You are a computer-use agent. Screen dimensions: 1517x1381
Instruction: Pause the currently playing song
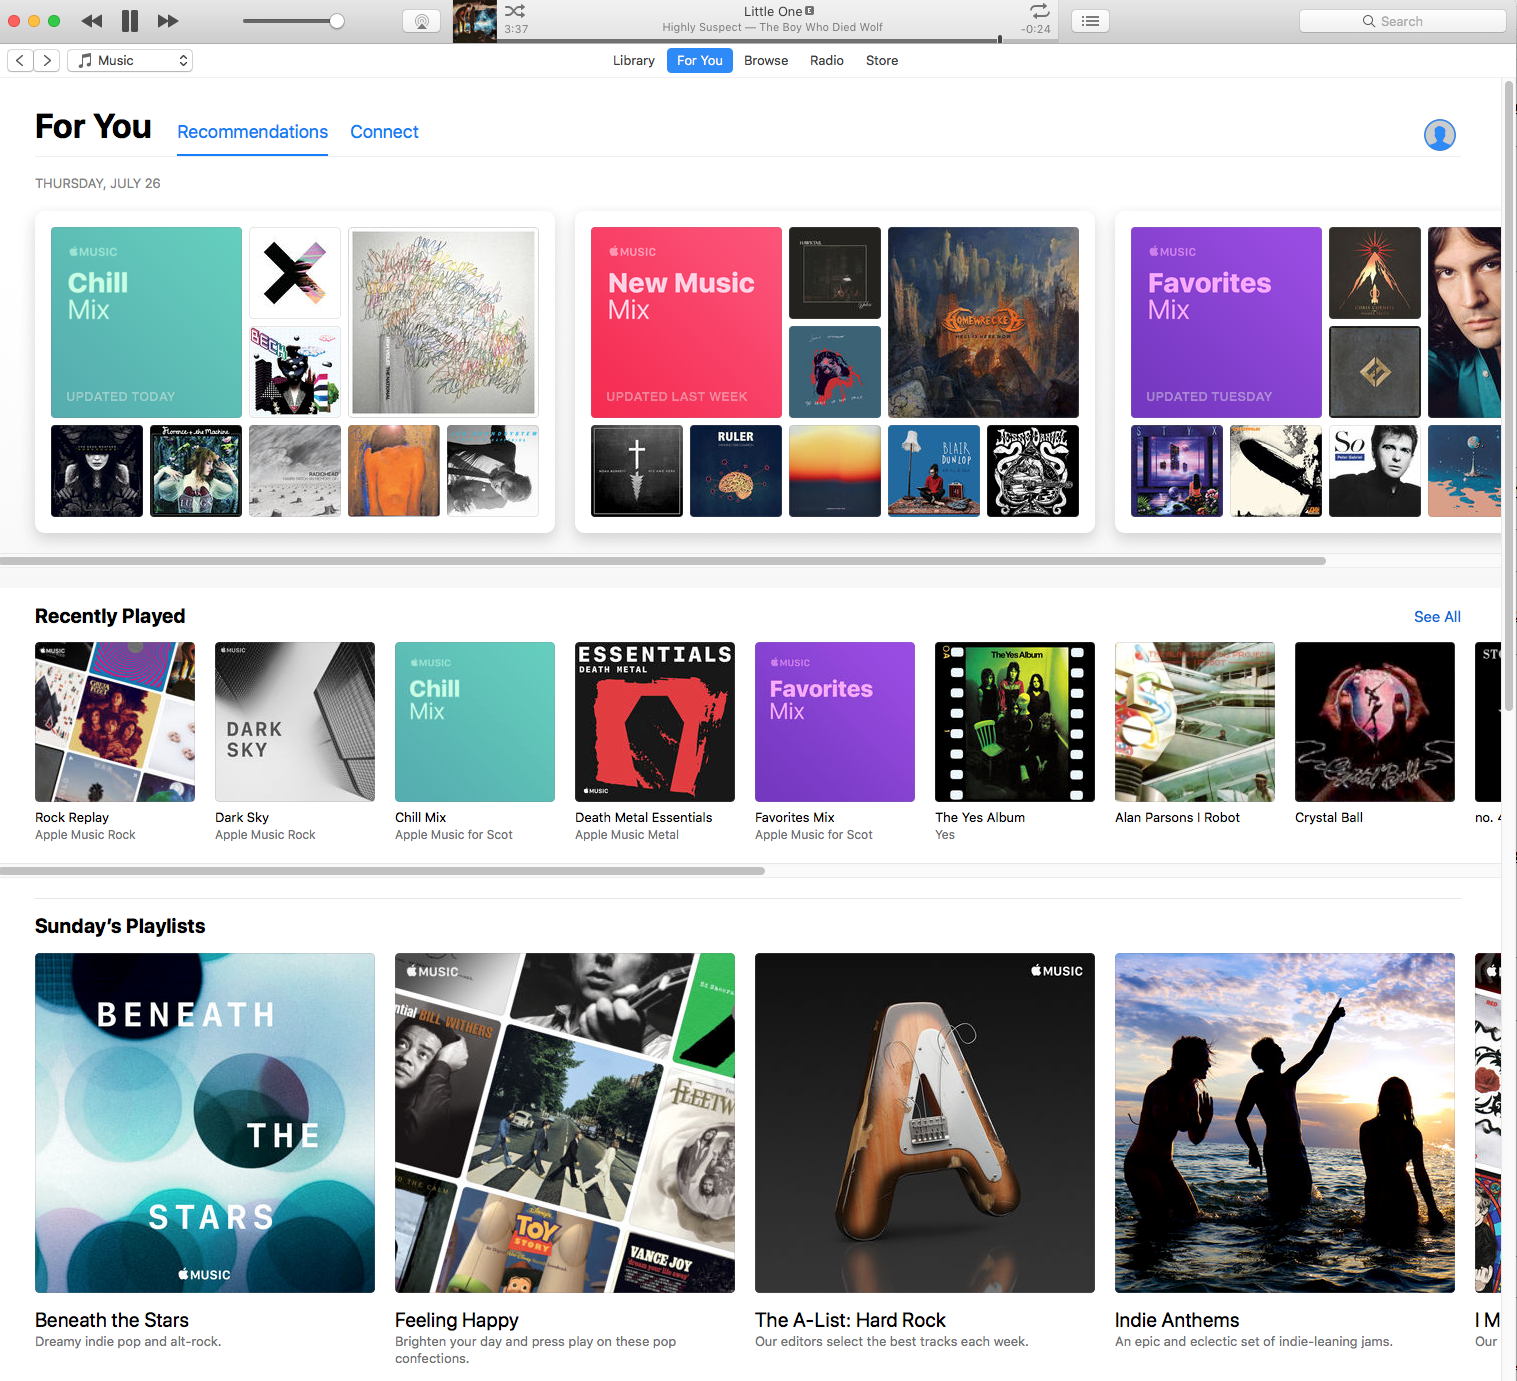click(130, 21)
